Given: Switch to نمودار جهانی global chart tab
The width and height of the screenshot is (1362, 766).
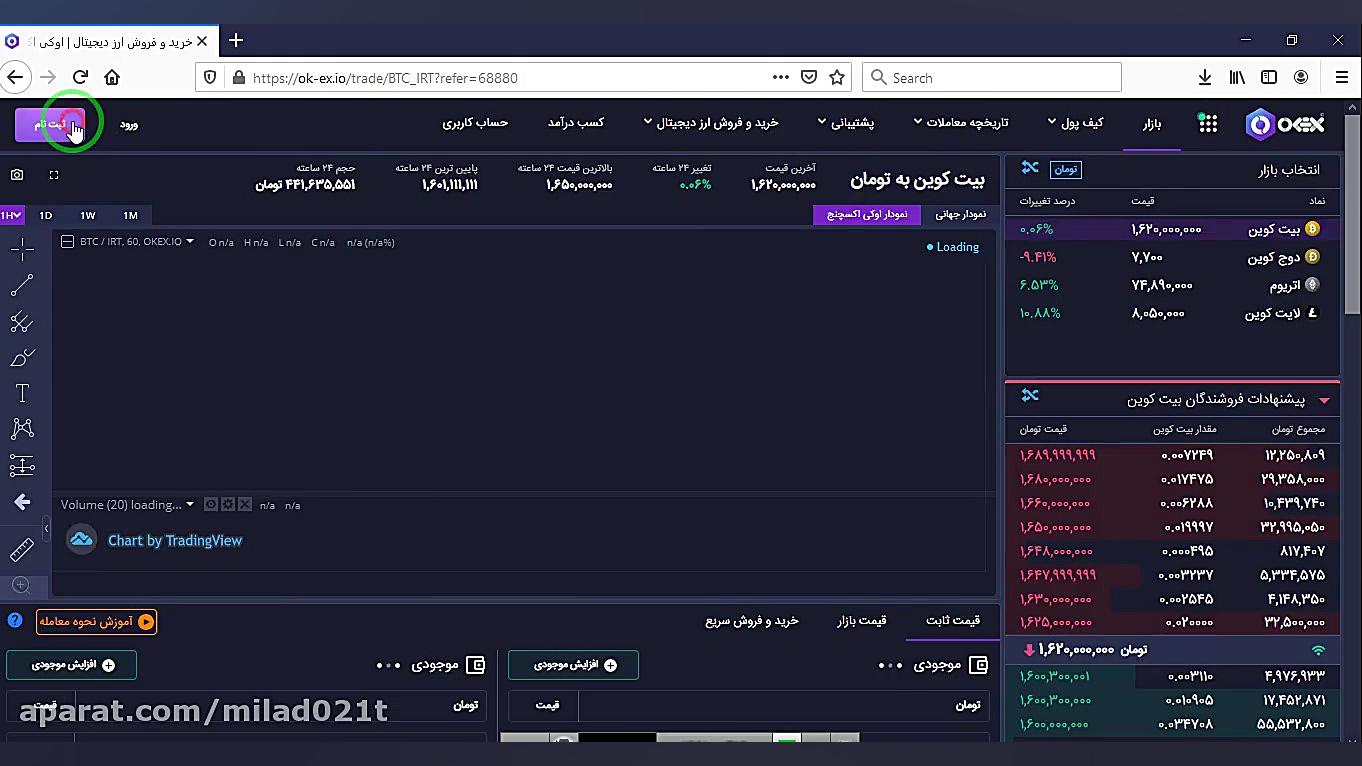Looking at the screenshot, I should [x=960, y=214].
